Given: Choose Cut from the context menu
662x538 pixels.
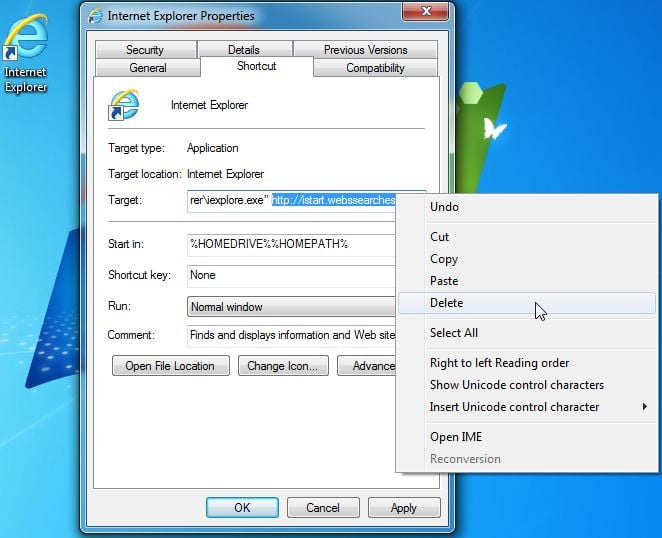Looking at the screenshot, I should 527,237.
